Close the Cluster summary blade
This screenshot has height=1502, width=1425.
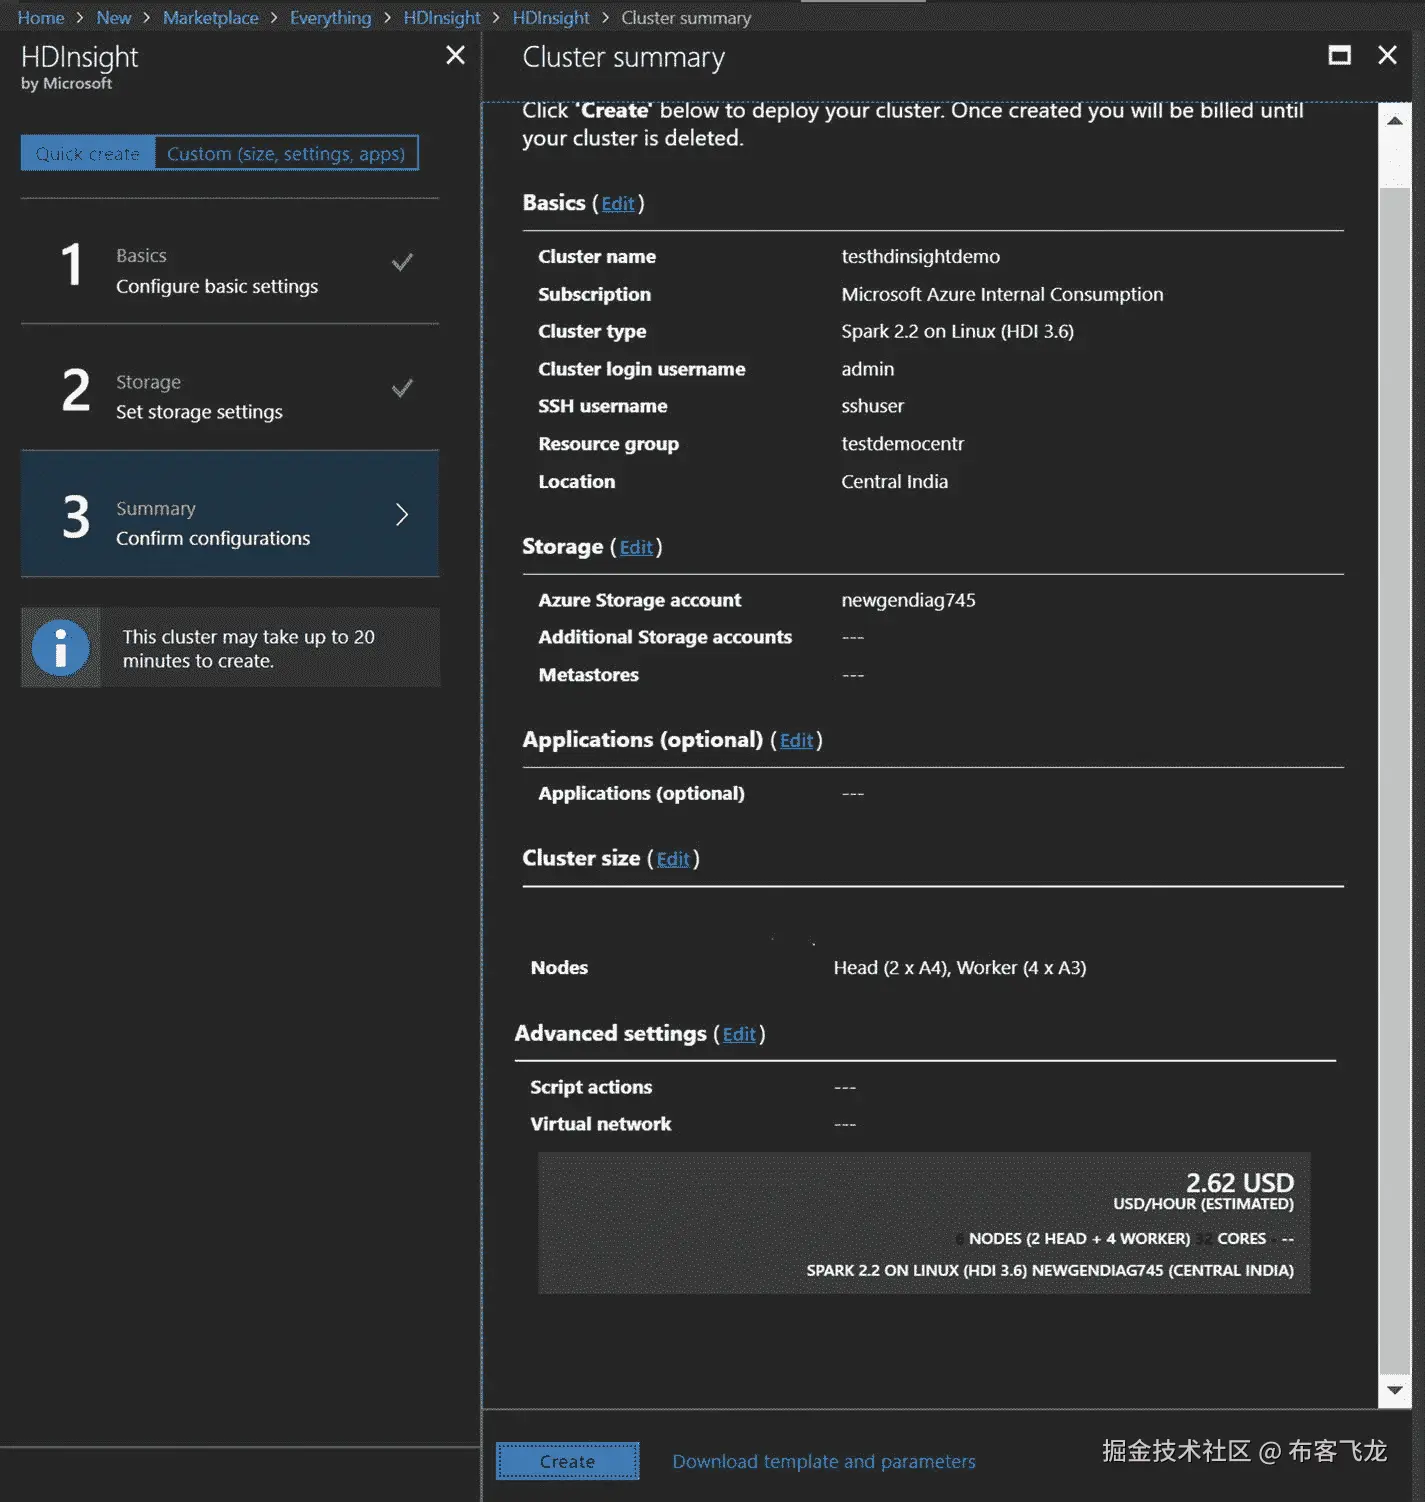pyautogui.click(x=1387, y=55)
